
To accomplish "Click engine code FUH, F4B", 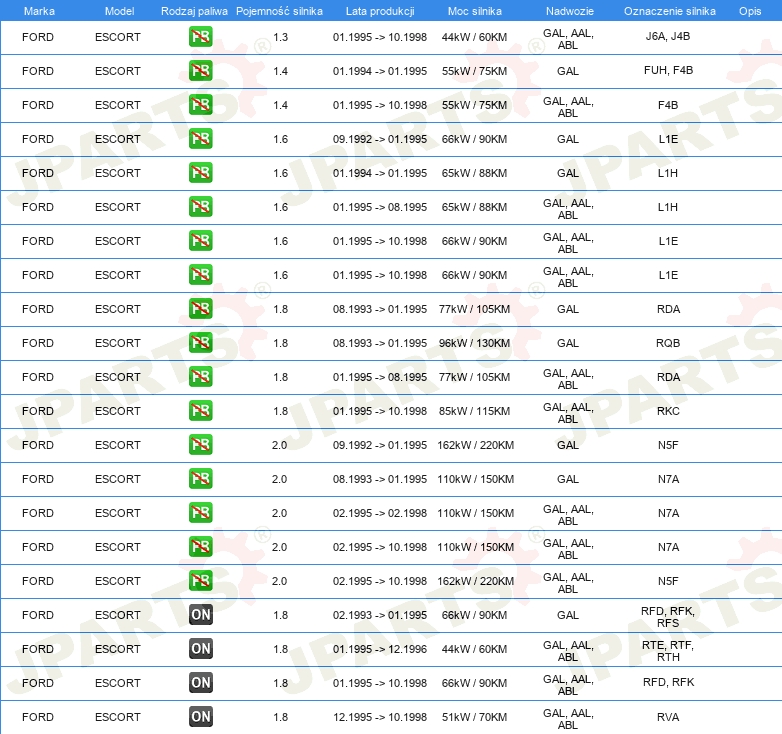I will (668, 70).
